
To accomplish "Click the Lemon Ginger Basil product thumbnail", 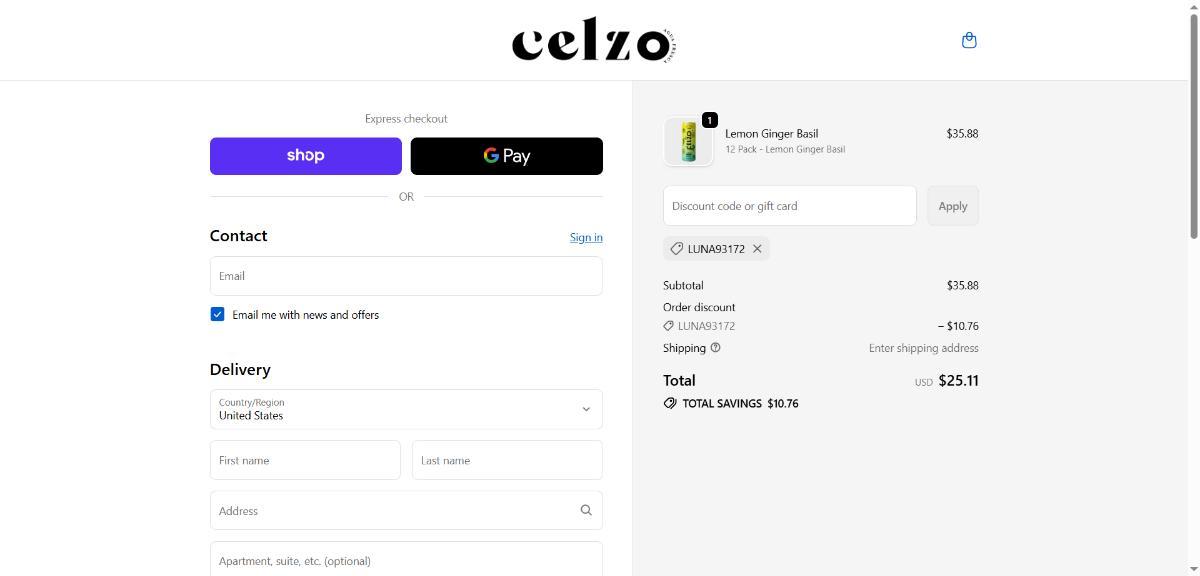I will [x=688, y=141].
